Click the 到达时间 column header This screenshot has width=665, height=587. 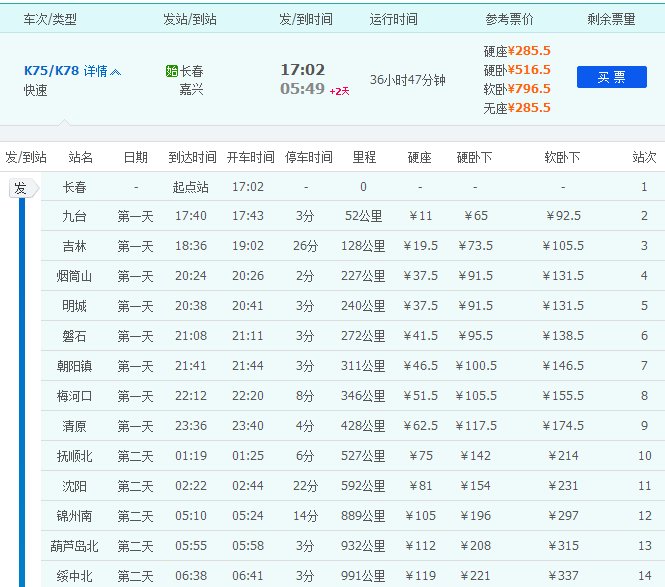pos(193,157)
